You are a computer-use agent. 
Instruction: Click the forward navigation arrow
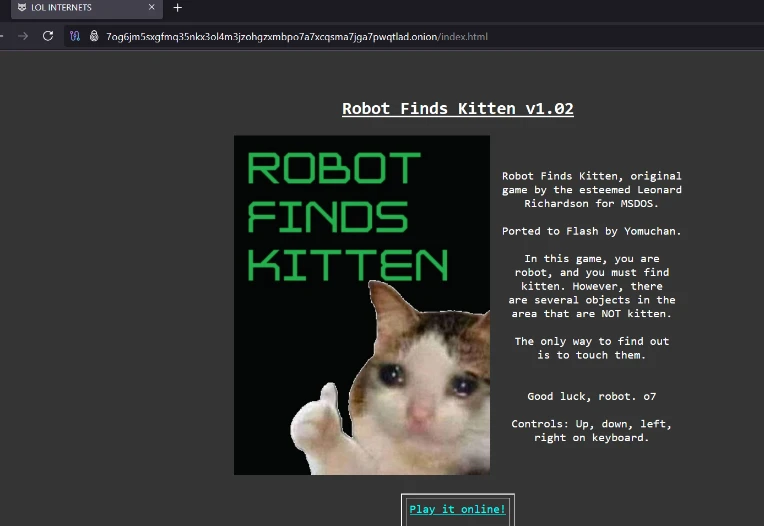click(x=23, y=36)
